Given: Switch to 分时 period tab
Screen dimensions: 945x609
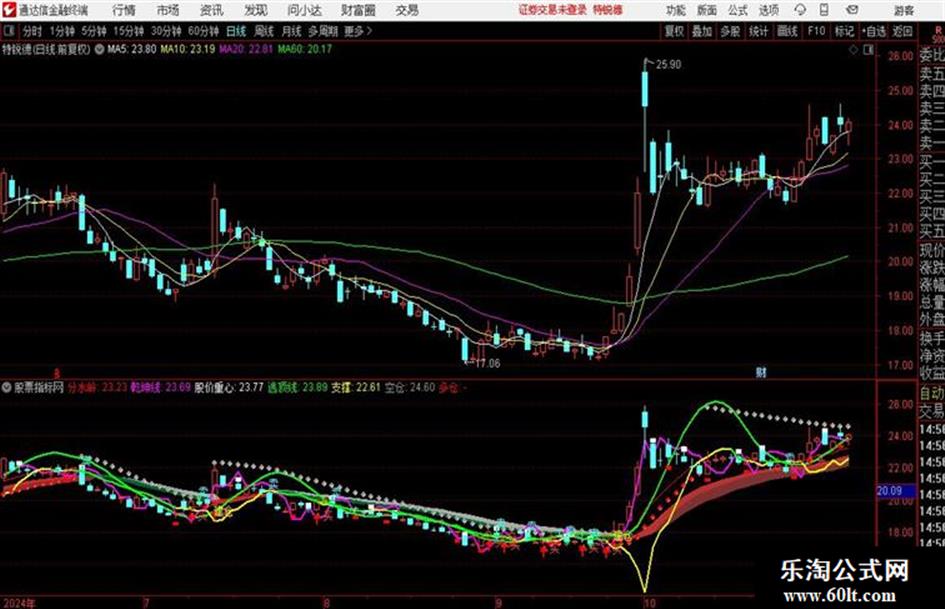Looking at the screenshot, I should [x=32, y=31].
